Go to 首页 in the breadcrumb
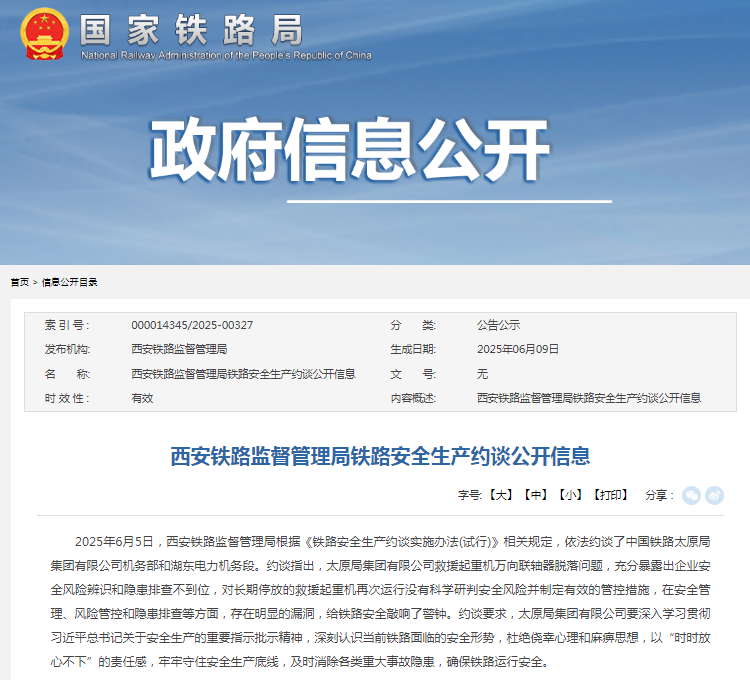This screenshot has width=750, height=680. pyautogui.click(x=19, y=282)
